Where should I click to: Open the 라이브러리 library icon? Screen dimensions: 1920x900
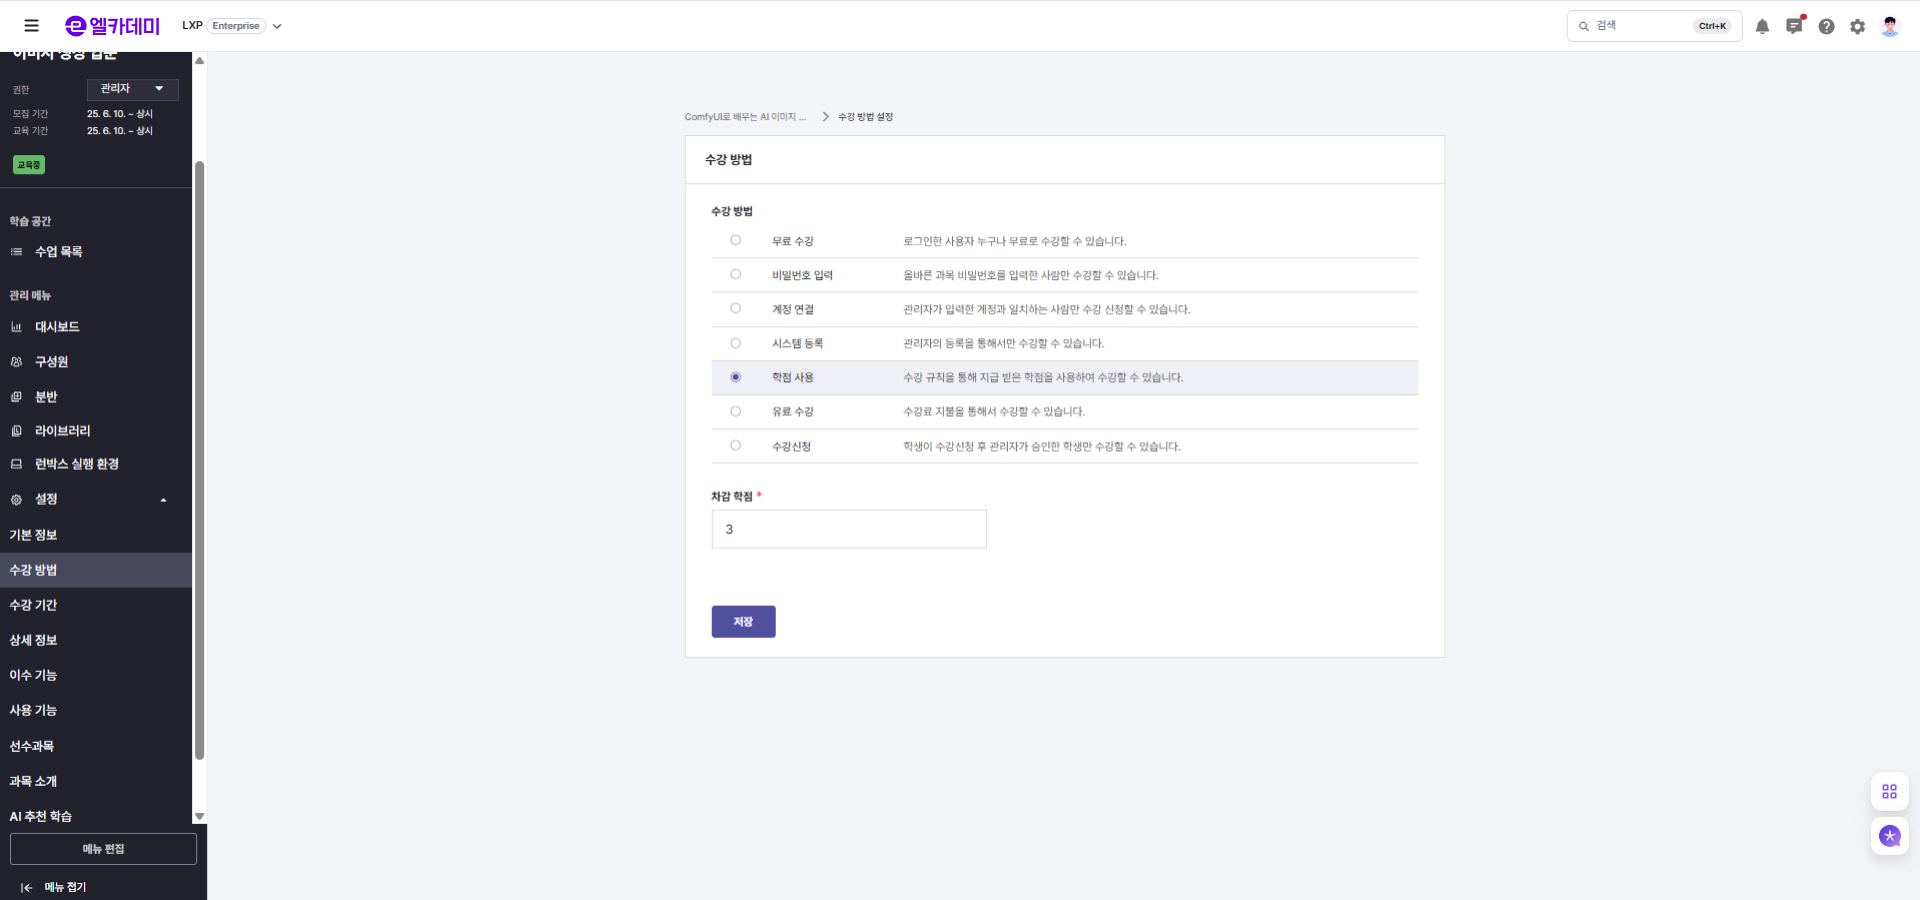[17, 430]
